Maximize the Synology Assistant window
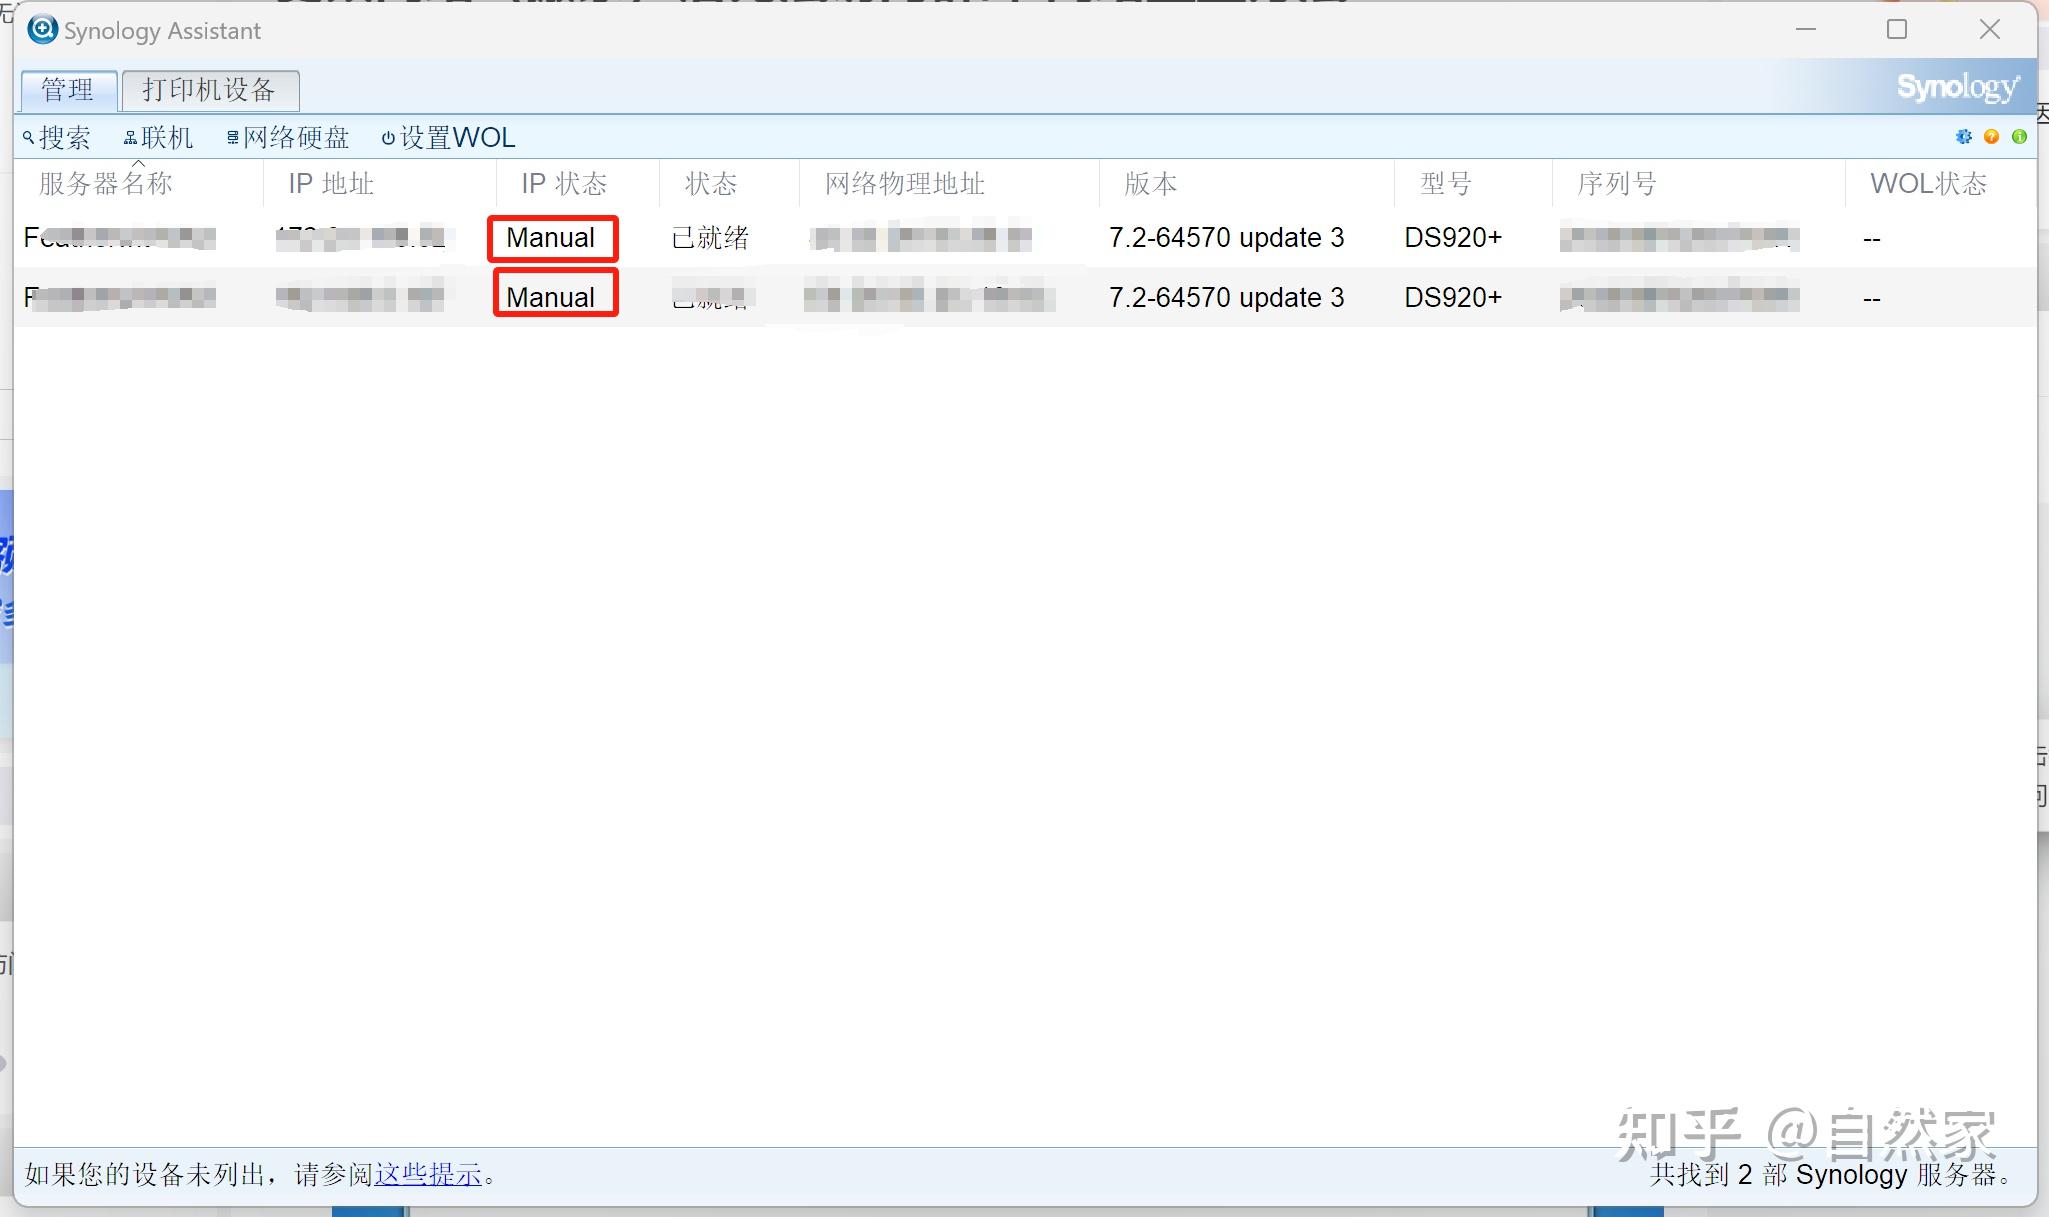The width and height of the screenshot is (2049, 1217). (x=1897, y=30)
